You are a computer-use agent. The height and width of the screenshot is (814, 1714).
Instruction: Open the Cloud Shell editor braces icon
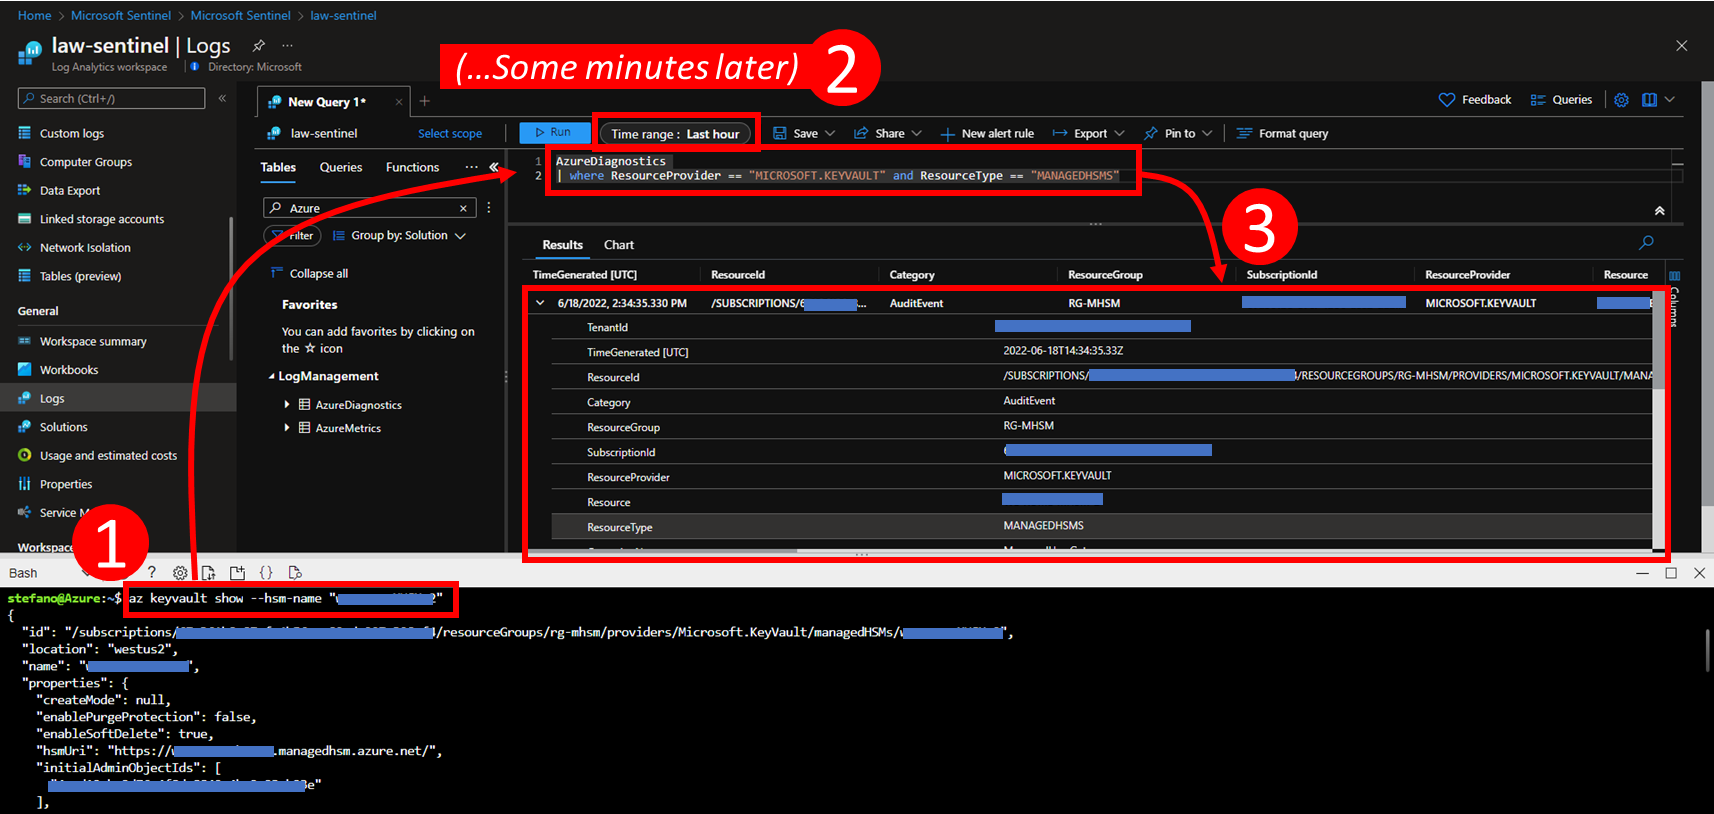click(x=266, y=573)
